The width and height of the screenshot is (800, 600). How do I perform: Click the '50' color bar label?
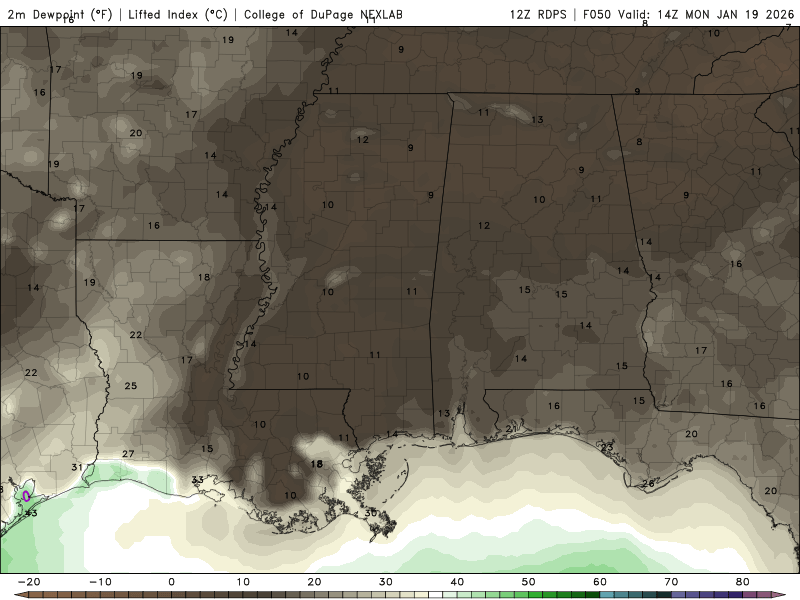(529, 582)
